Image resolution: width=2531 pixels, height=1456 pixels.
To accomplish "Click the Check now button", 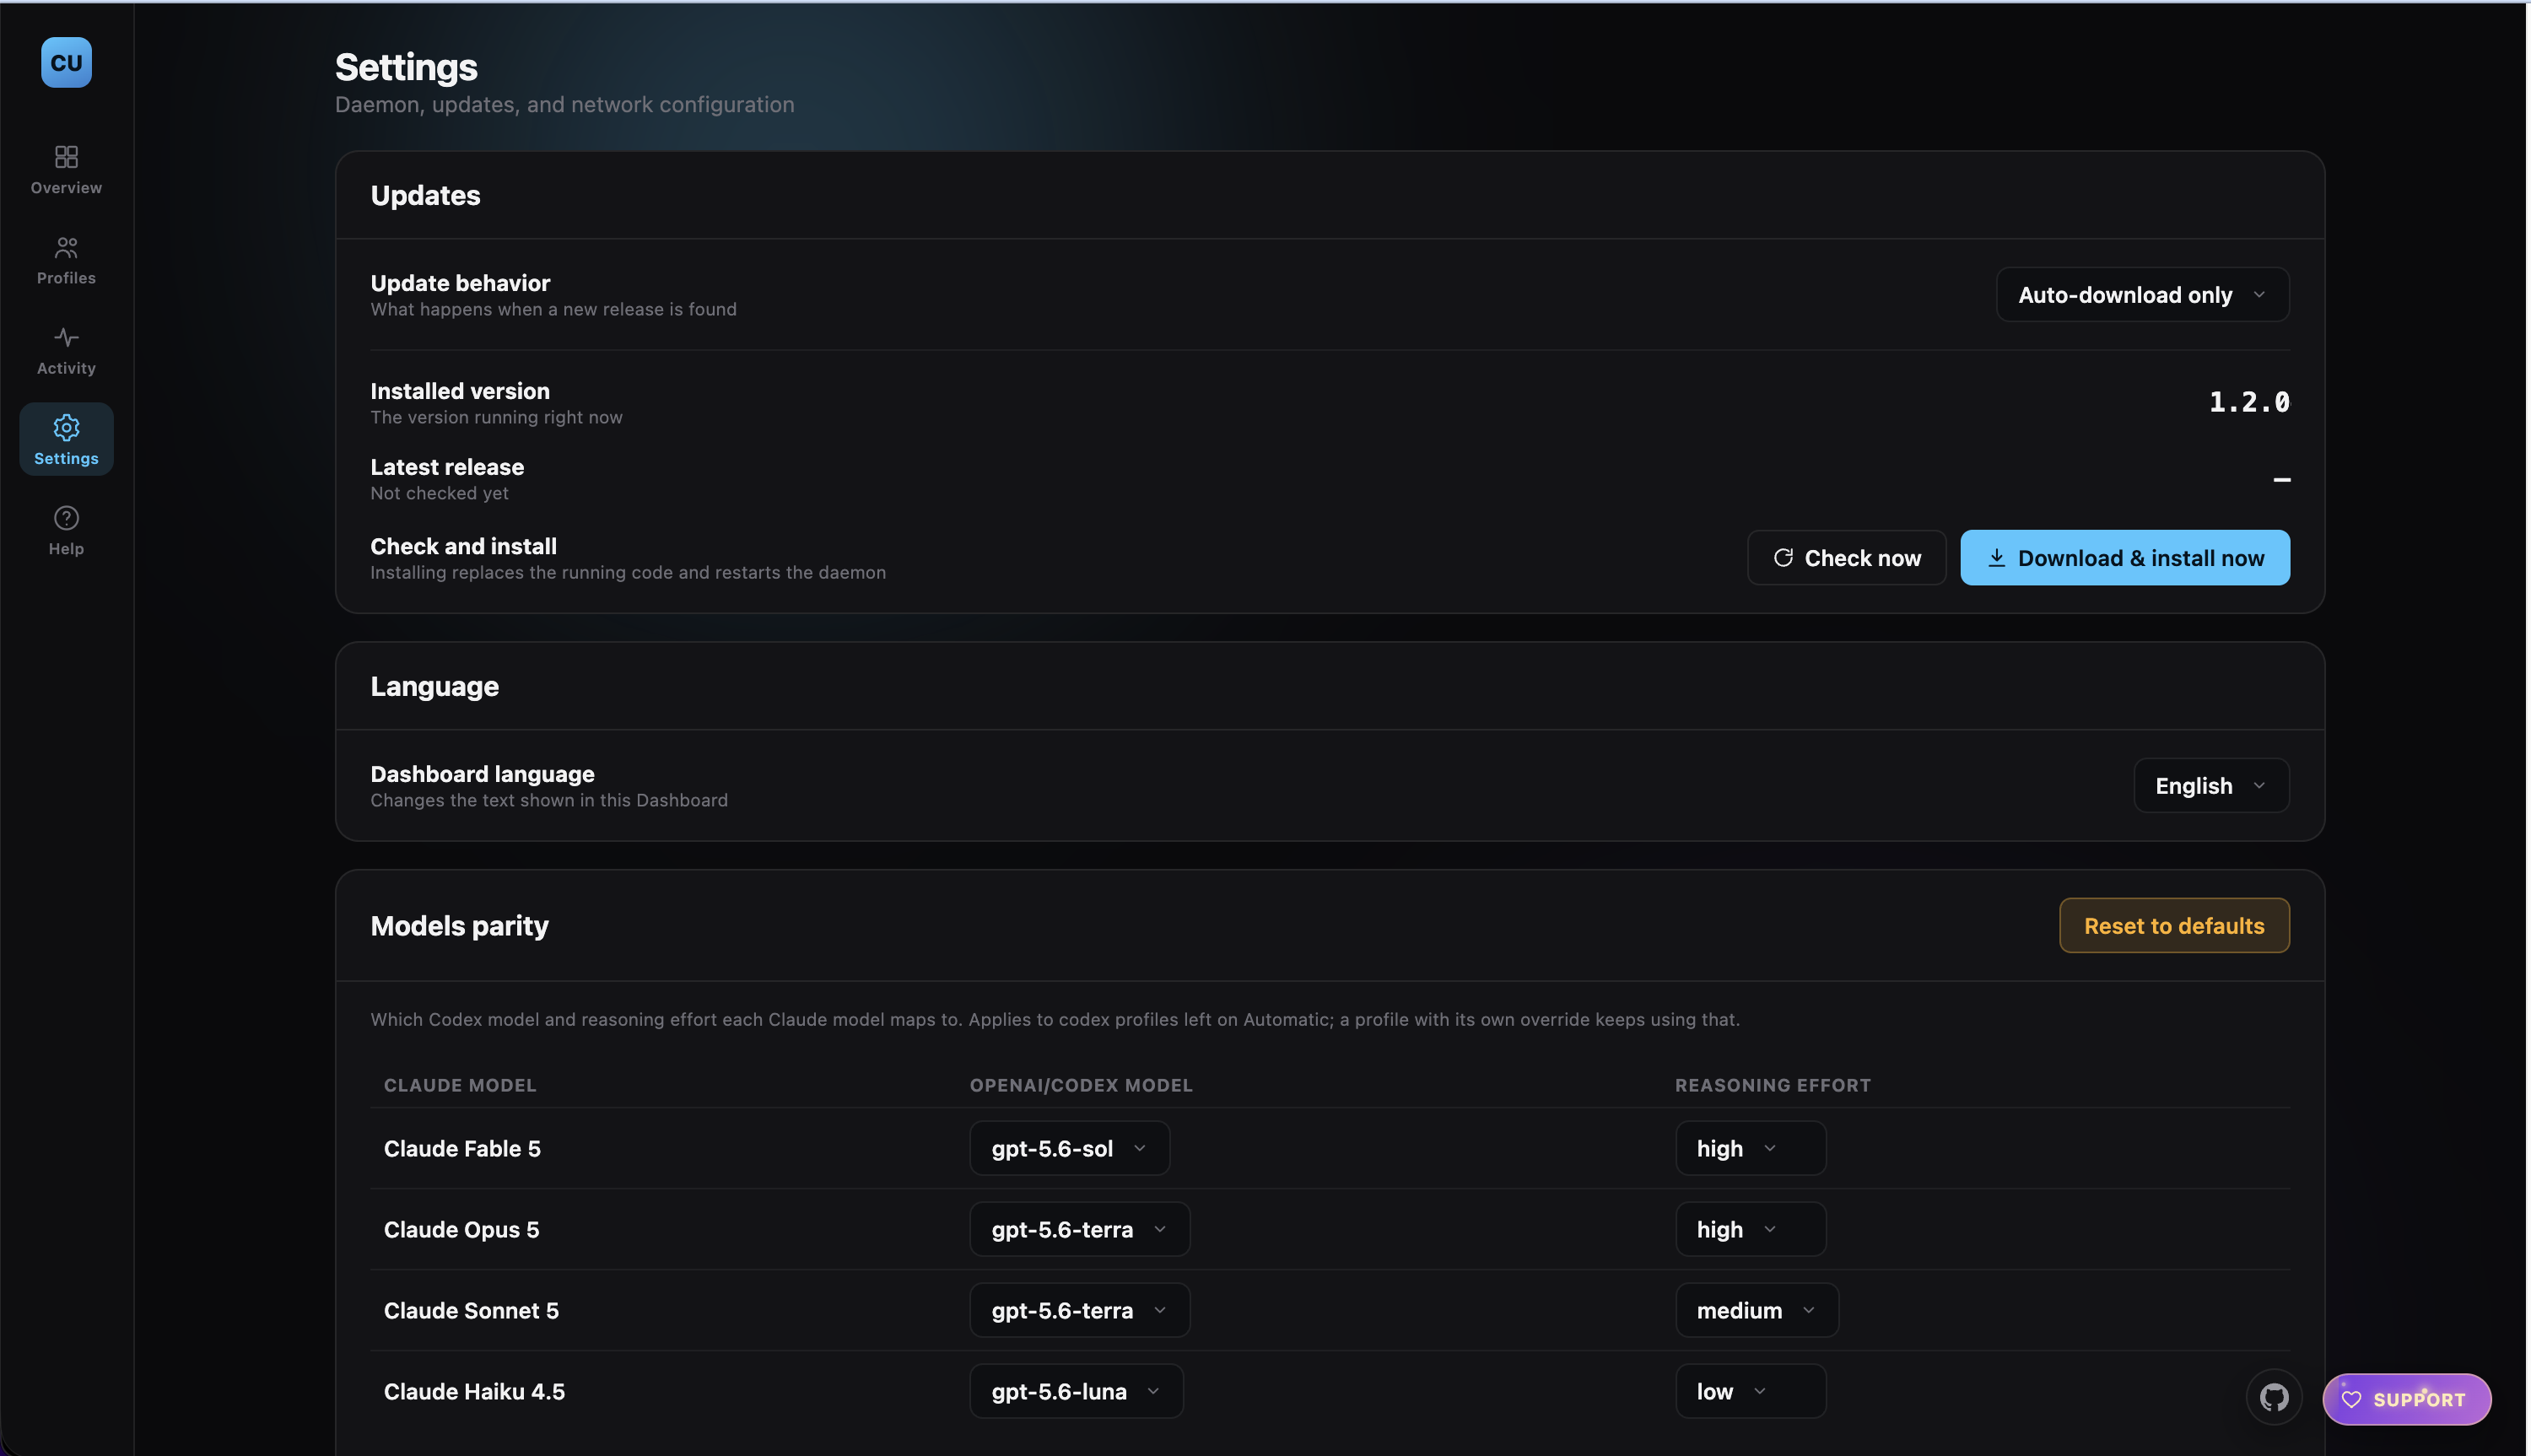I will click(1846, 557).
